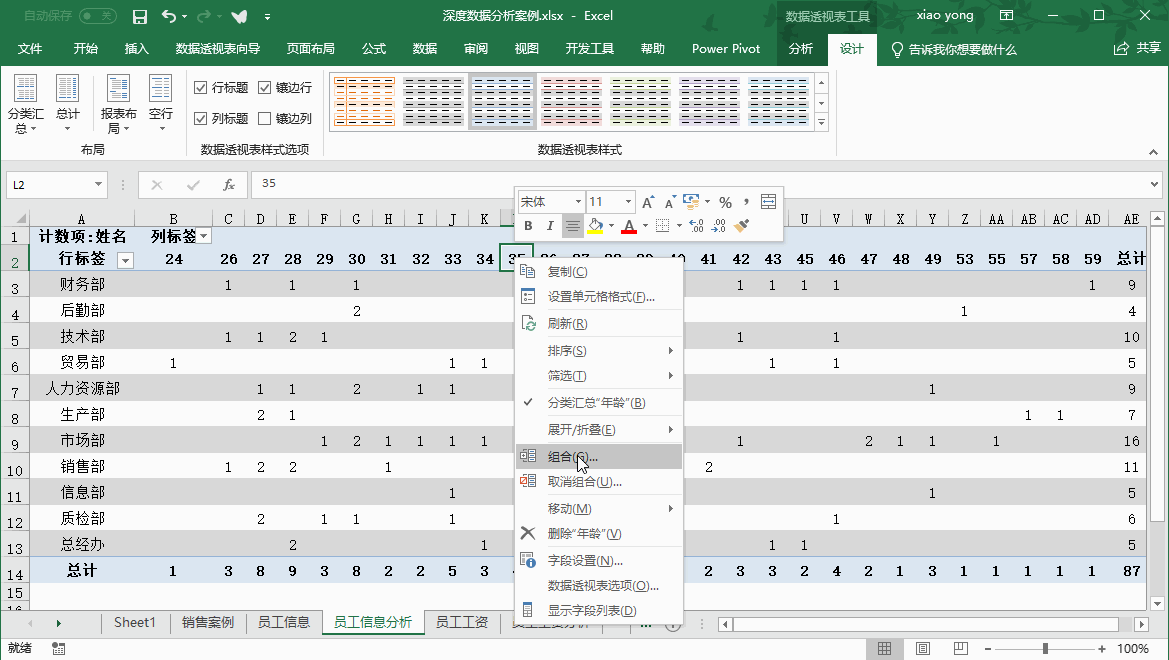Decrease decimal places in mini toolbar
This screenshot has height=660, width=1169.
click(719, 225)
